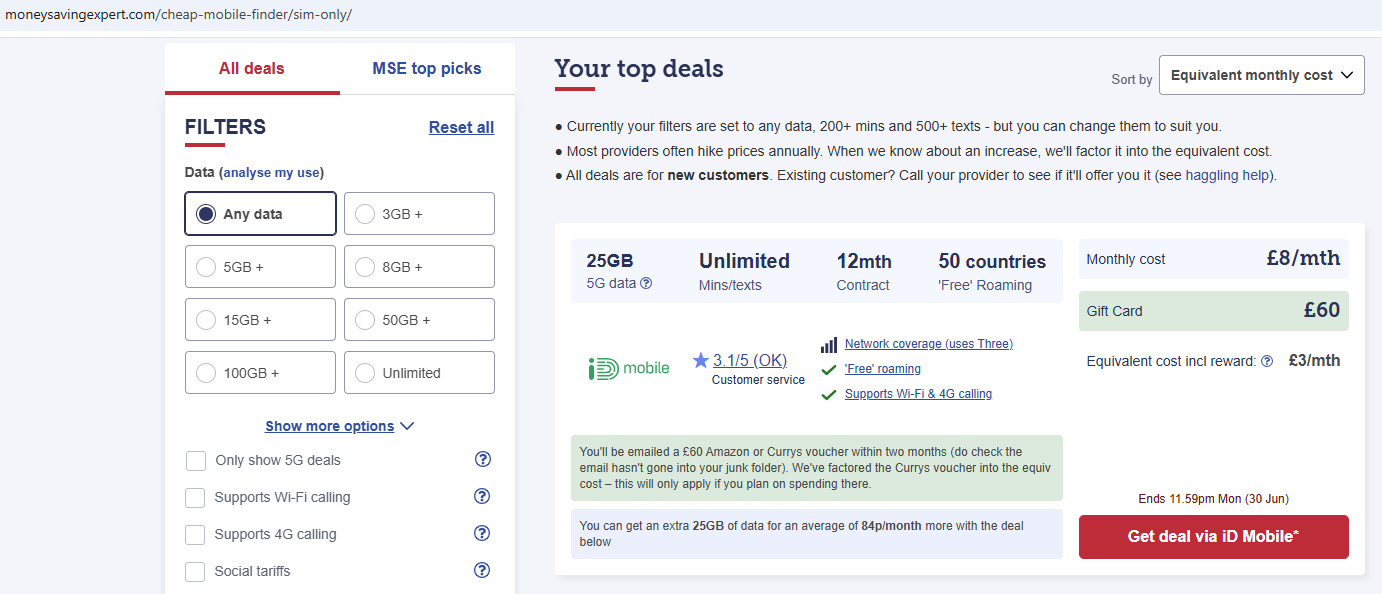Click help icon next to Supports 4G calling
The image size is (1382, 594).
pos(483,533)
